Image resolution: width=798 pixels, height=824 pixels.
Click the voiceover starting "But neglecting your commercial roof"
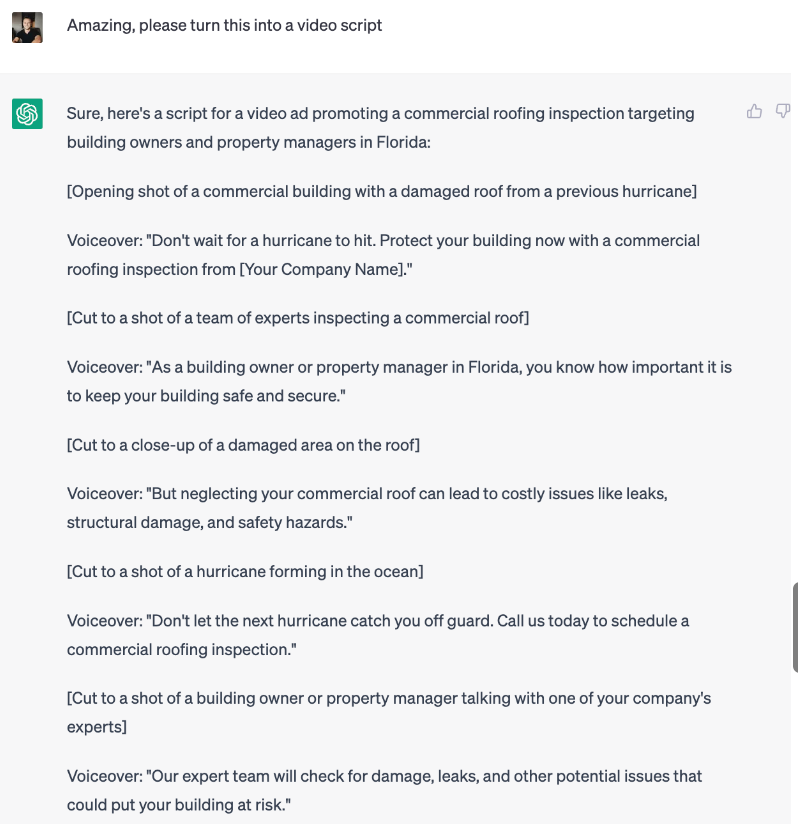tap(367, 494)
